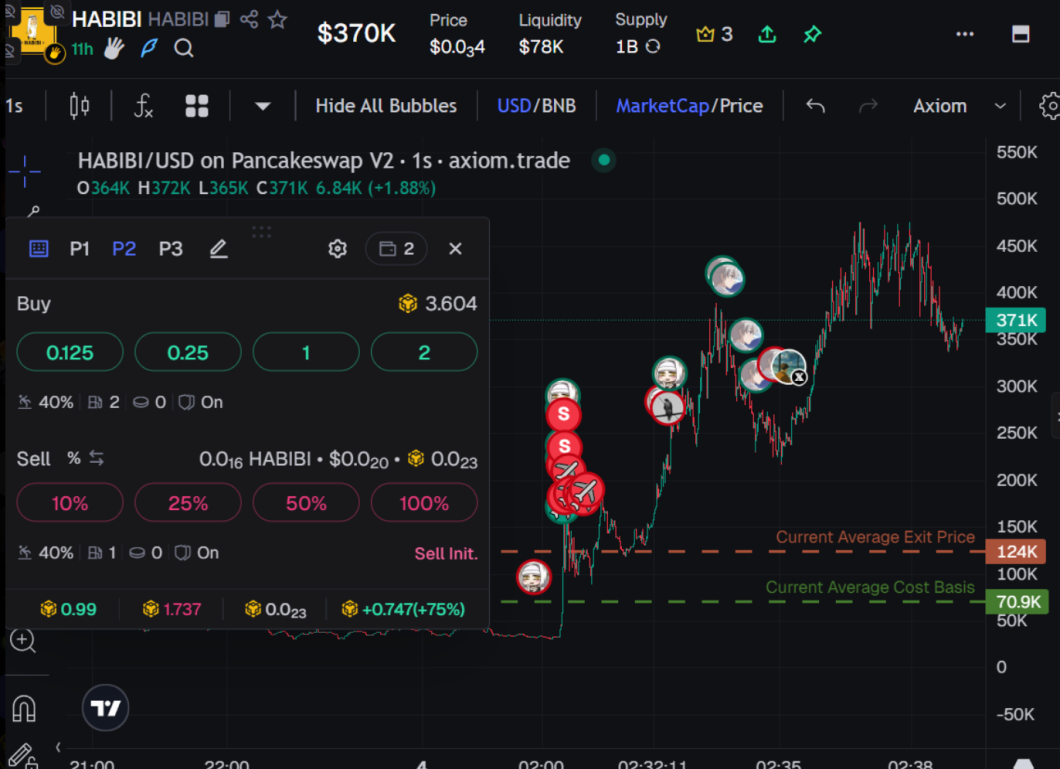Share the HABIBI token
Screen dimensions: 1060x769
click(x=249, y=19)
